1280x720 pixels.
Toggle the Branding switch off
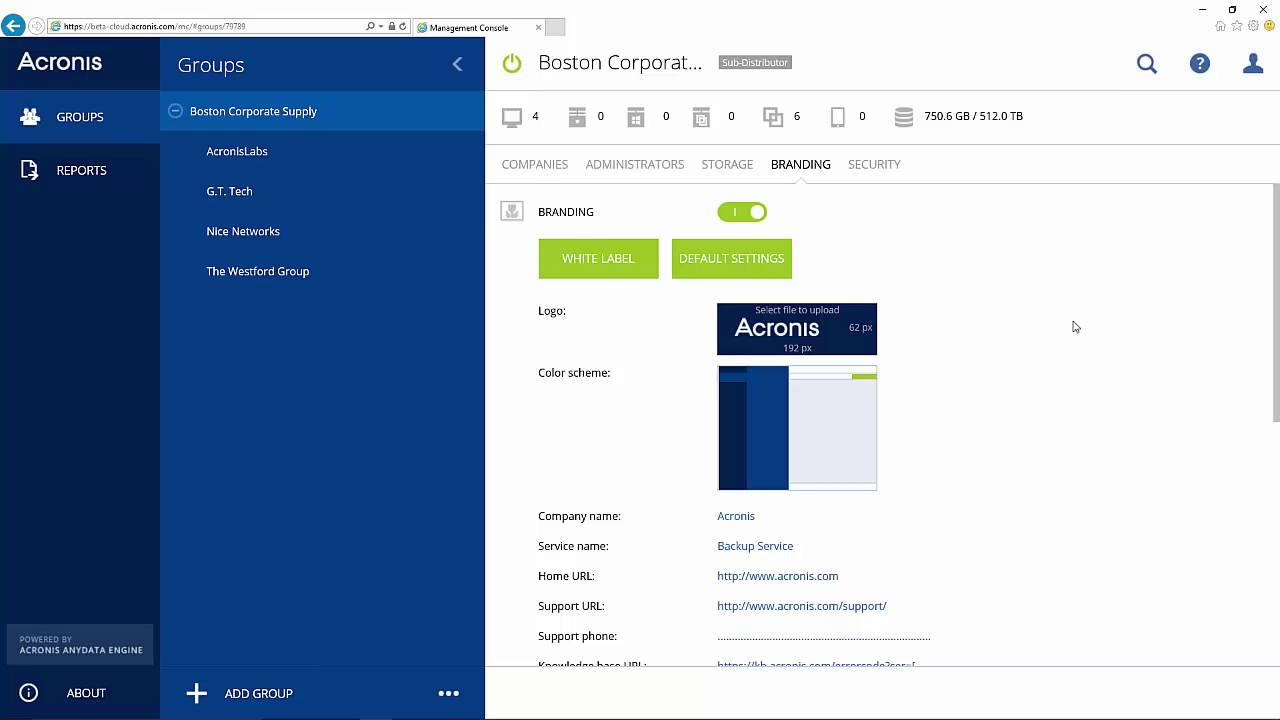[x=742, y=212]
